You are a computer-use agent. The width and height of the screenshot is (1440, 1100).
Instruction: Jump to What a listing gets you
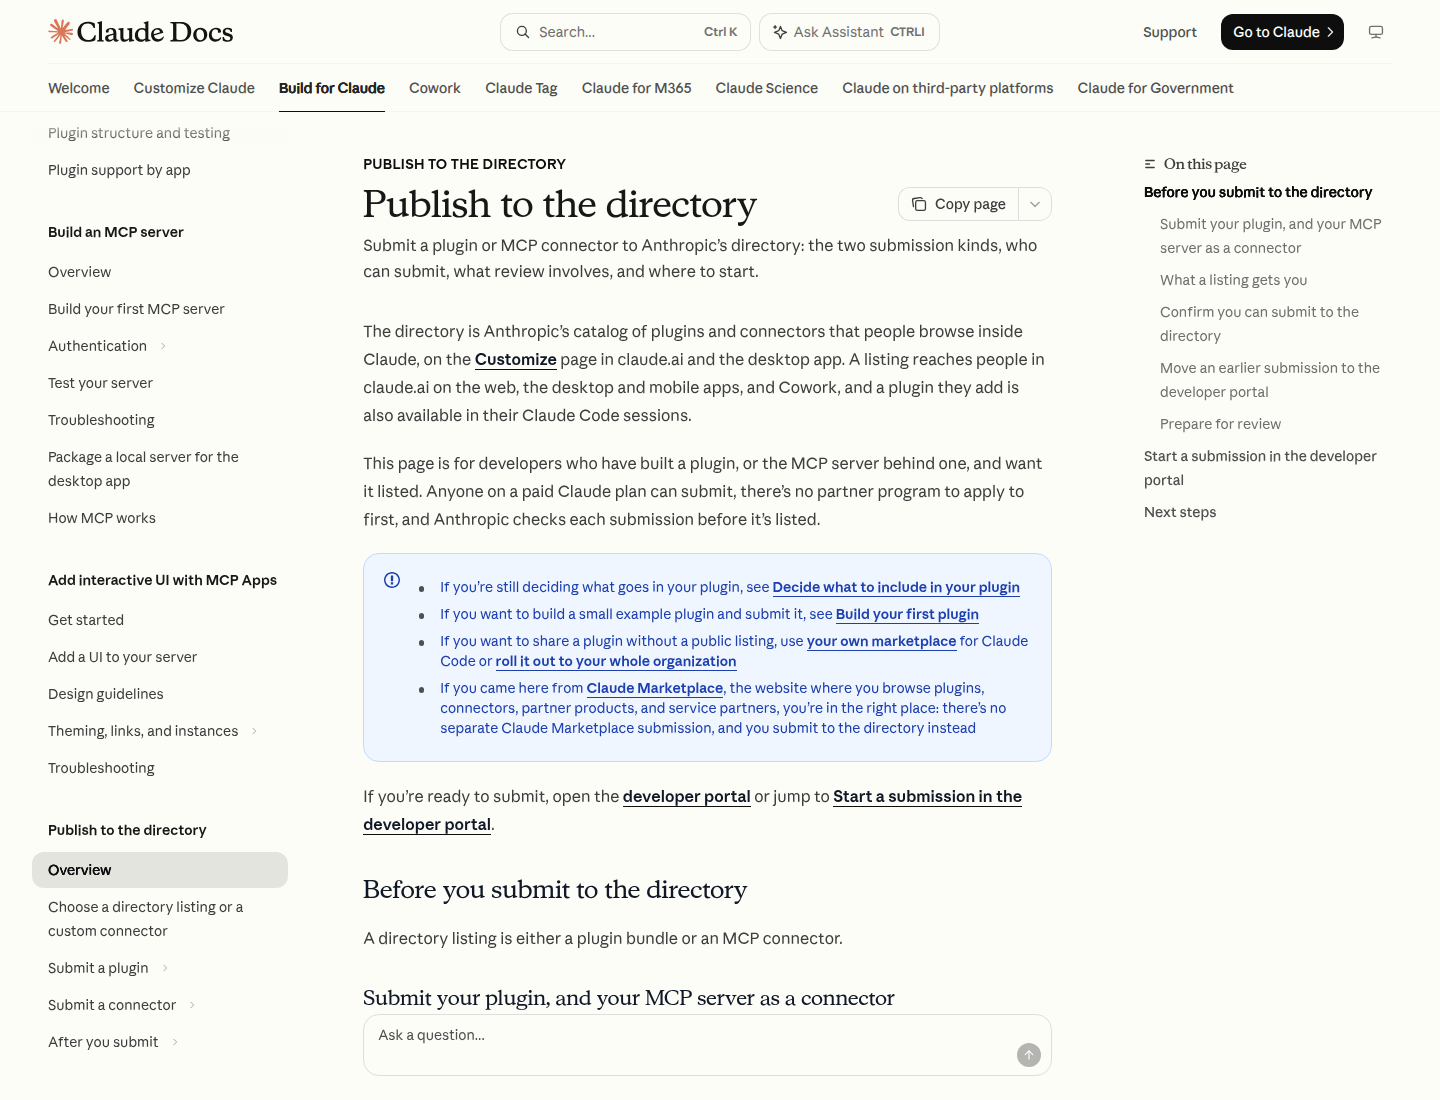point(1234,280)
